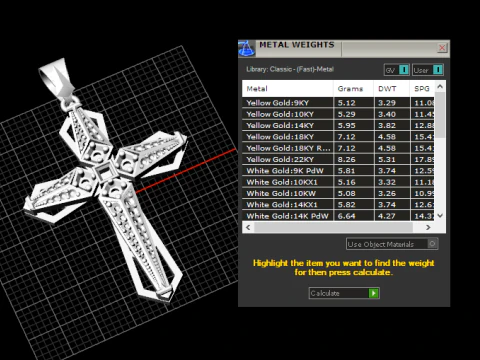
Task: Click the Calculate button
Action: tap(344, 293)
